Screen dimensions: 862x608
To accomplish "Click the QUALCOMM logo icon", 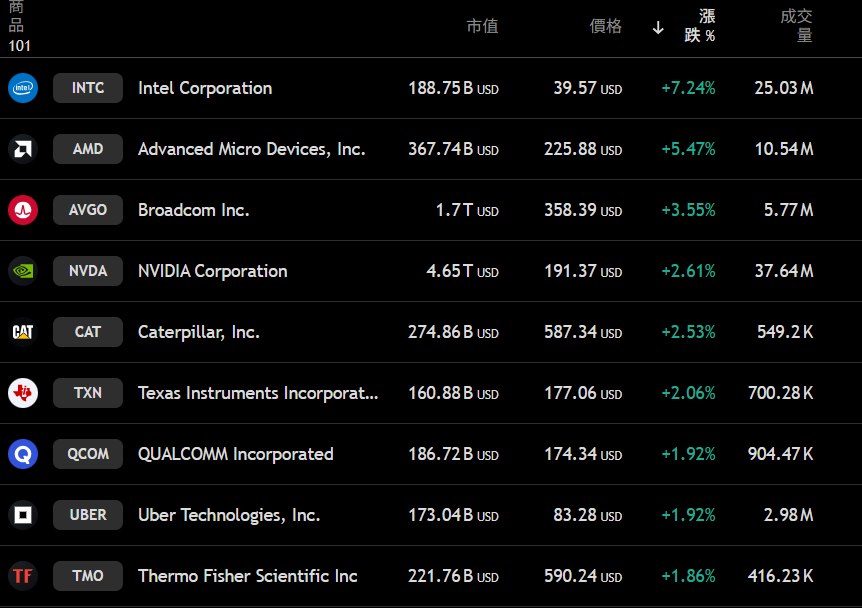I will tap(22, 454).
